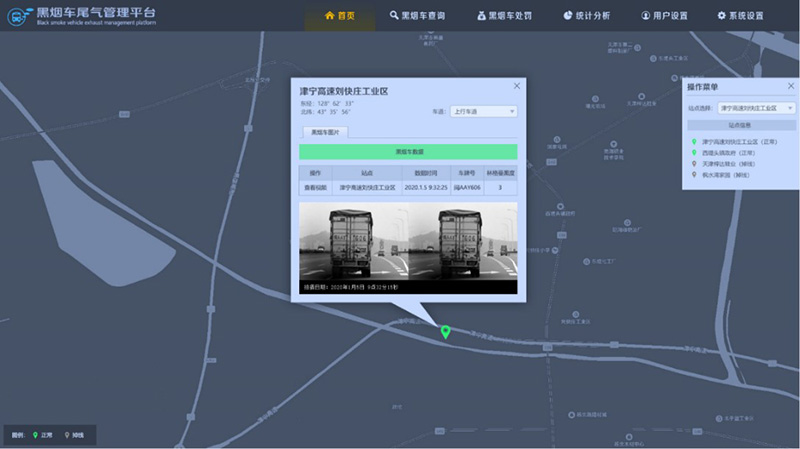Open 用户设置 user settings
This screenshot has height=449, width=800.
[x=664, y=16]
